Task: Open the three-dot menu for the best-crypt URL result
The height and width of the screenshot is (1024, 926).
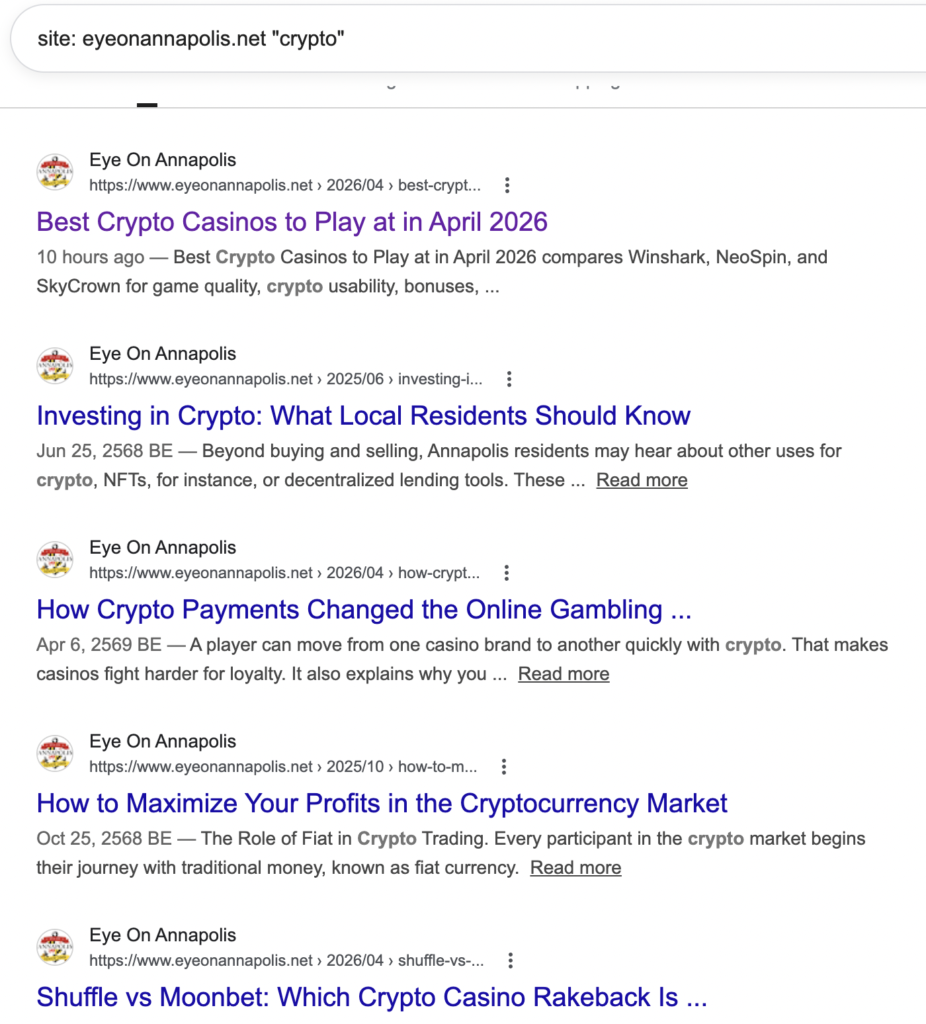Action: (x=508, y=185)
